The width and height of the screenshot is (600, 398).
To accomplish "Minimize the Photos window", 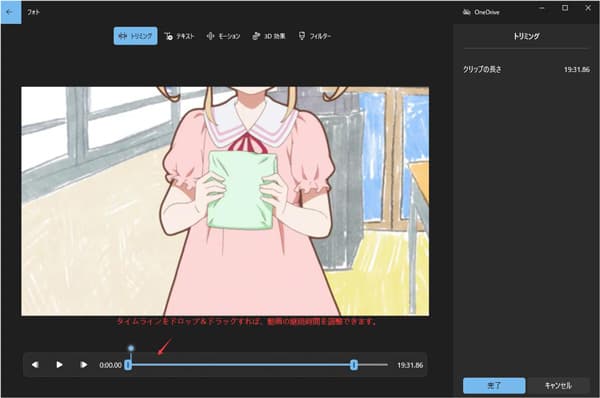I will (541, 8).
